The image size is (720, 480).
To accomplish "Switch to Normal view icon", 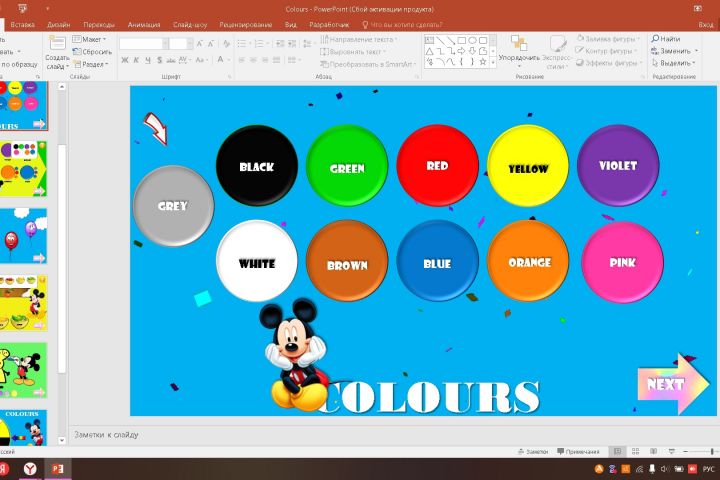I will coord(617,452).
